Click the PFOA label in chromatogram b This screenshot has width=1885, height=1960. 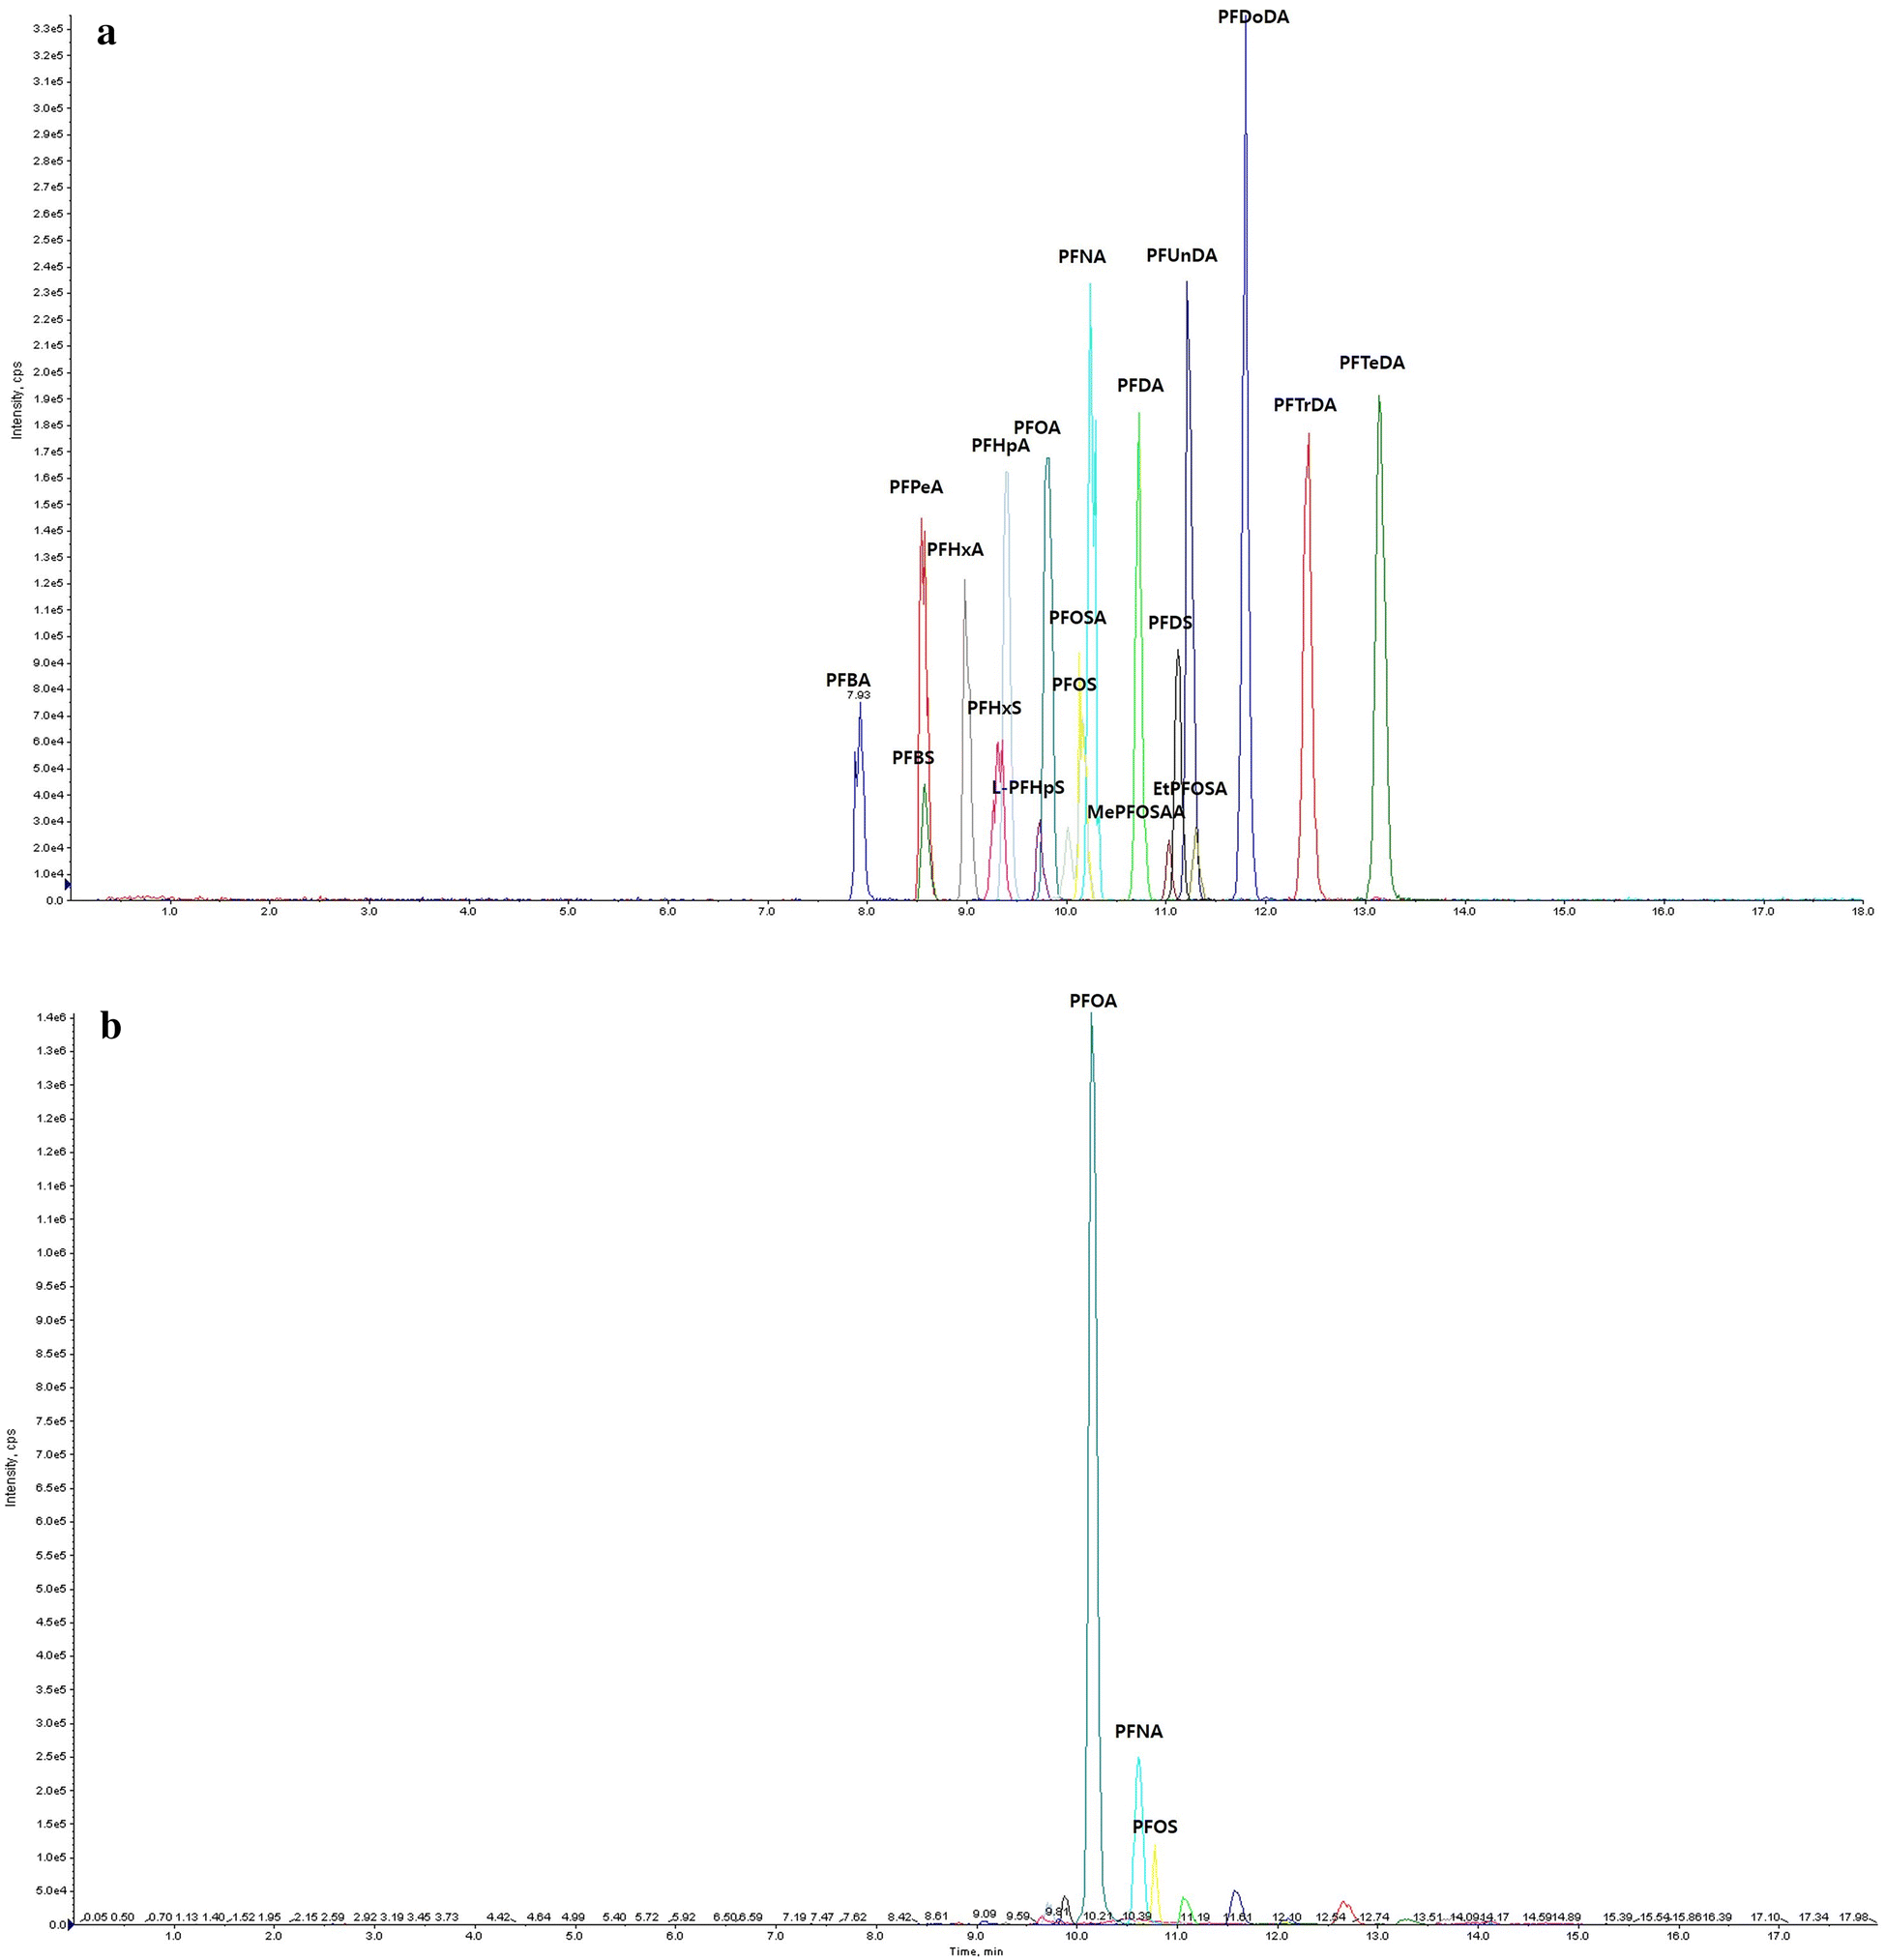(1093, 1001)
